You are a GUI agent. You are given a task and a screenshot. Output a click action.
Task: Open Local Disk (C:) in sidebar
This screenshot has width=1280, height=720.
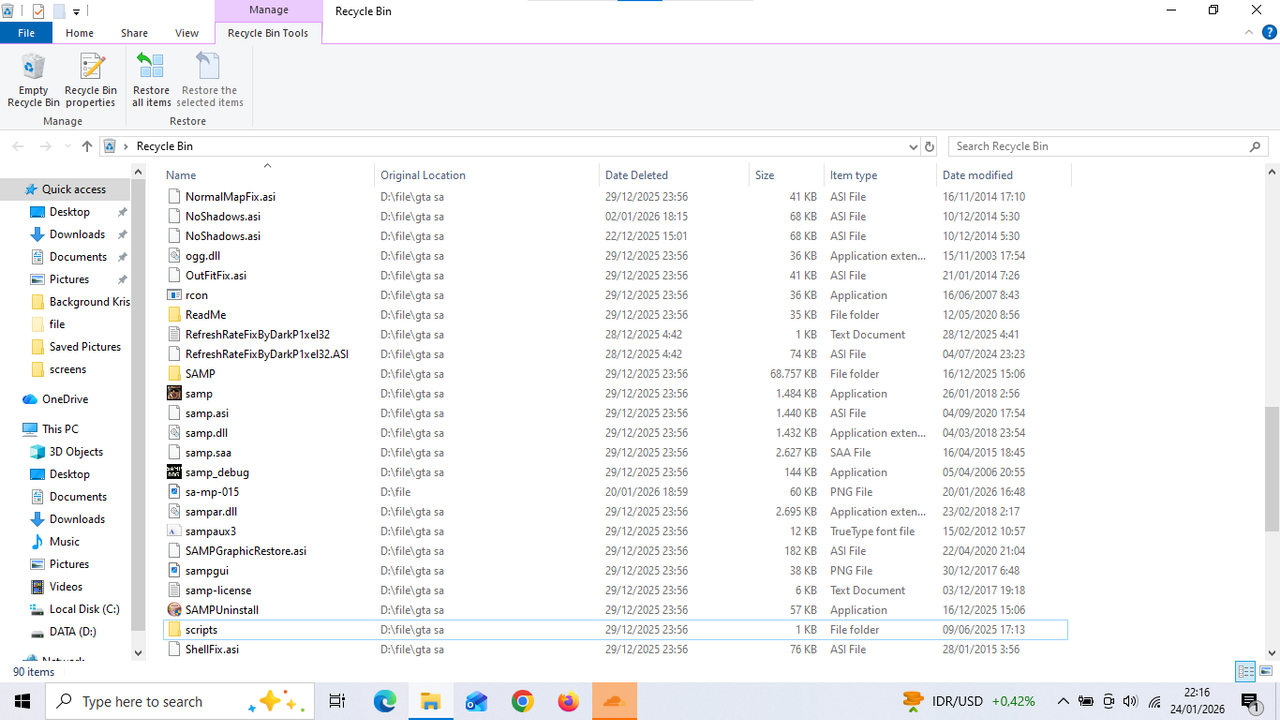[x=84, y=609]
